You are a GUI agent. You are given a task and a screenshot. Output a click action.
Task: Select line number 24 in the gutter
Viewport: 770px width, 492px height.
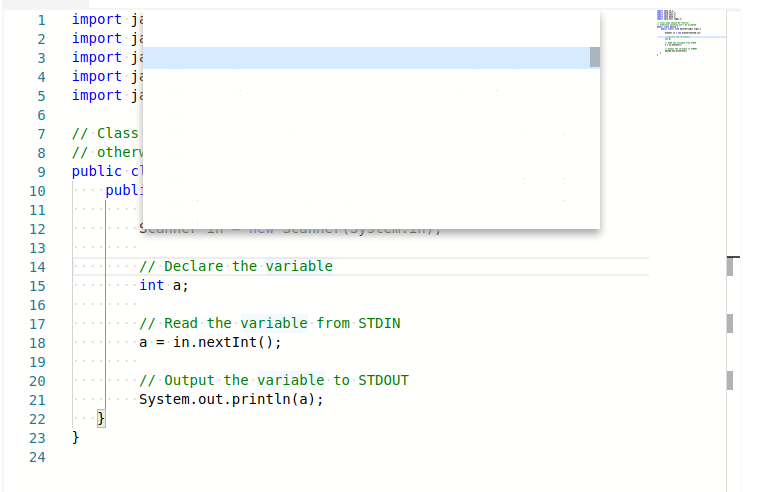coord(37,458)
